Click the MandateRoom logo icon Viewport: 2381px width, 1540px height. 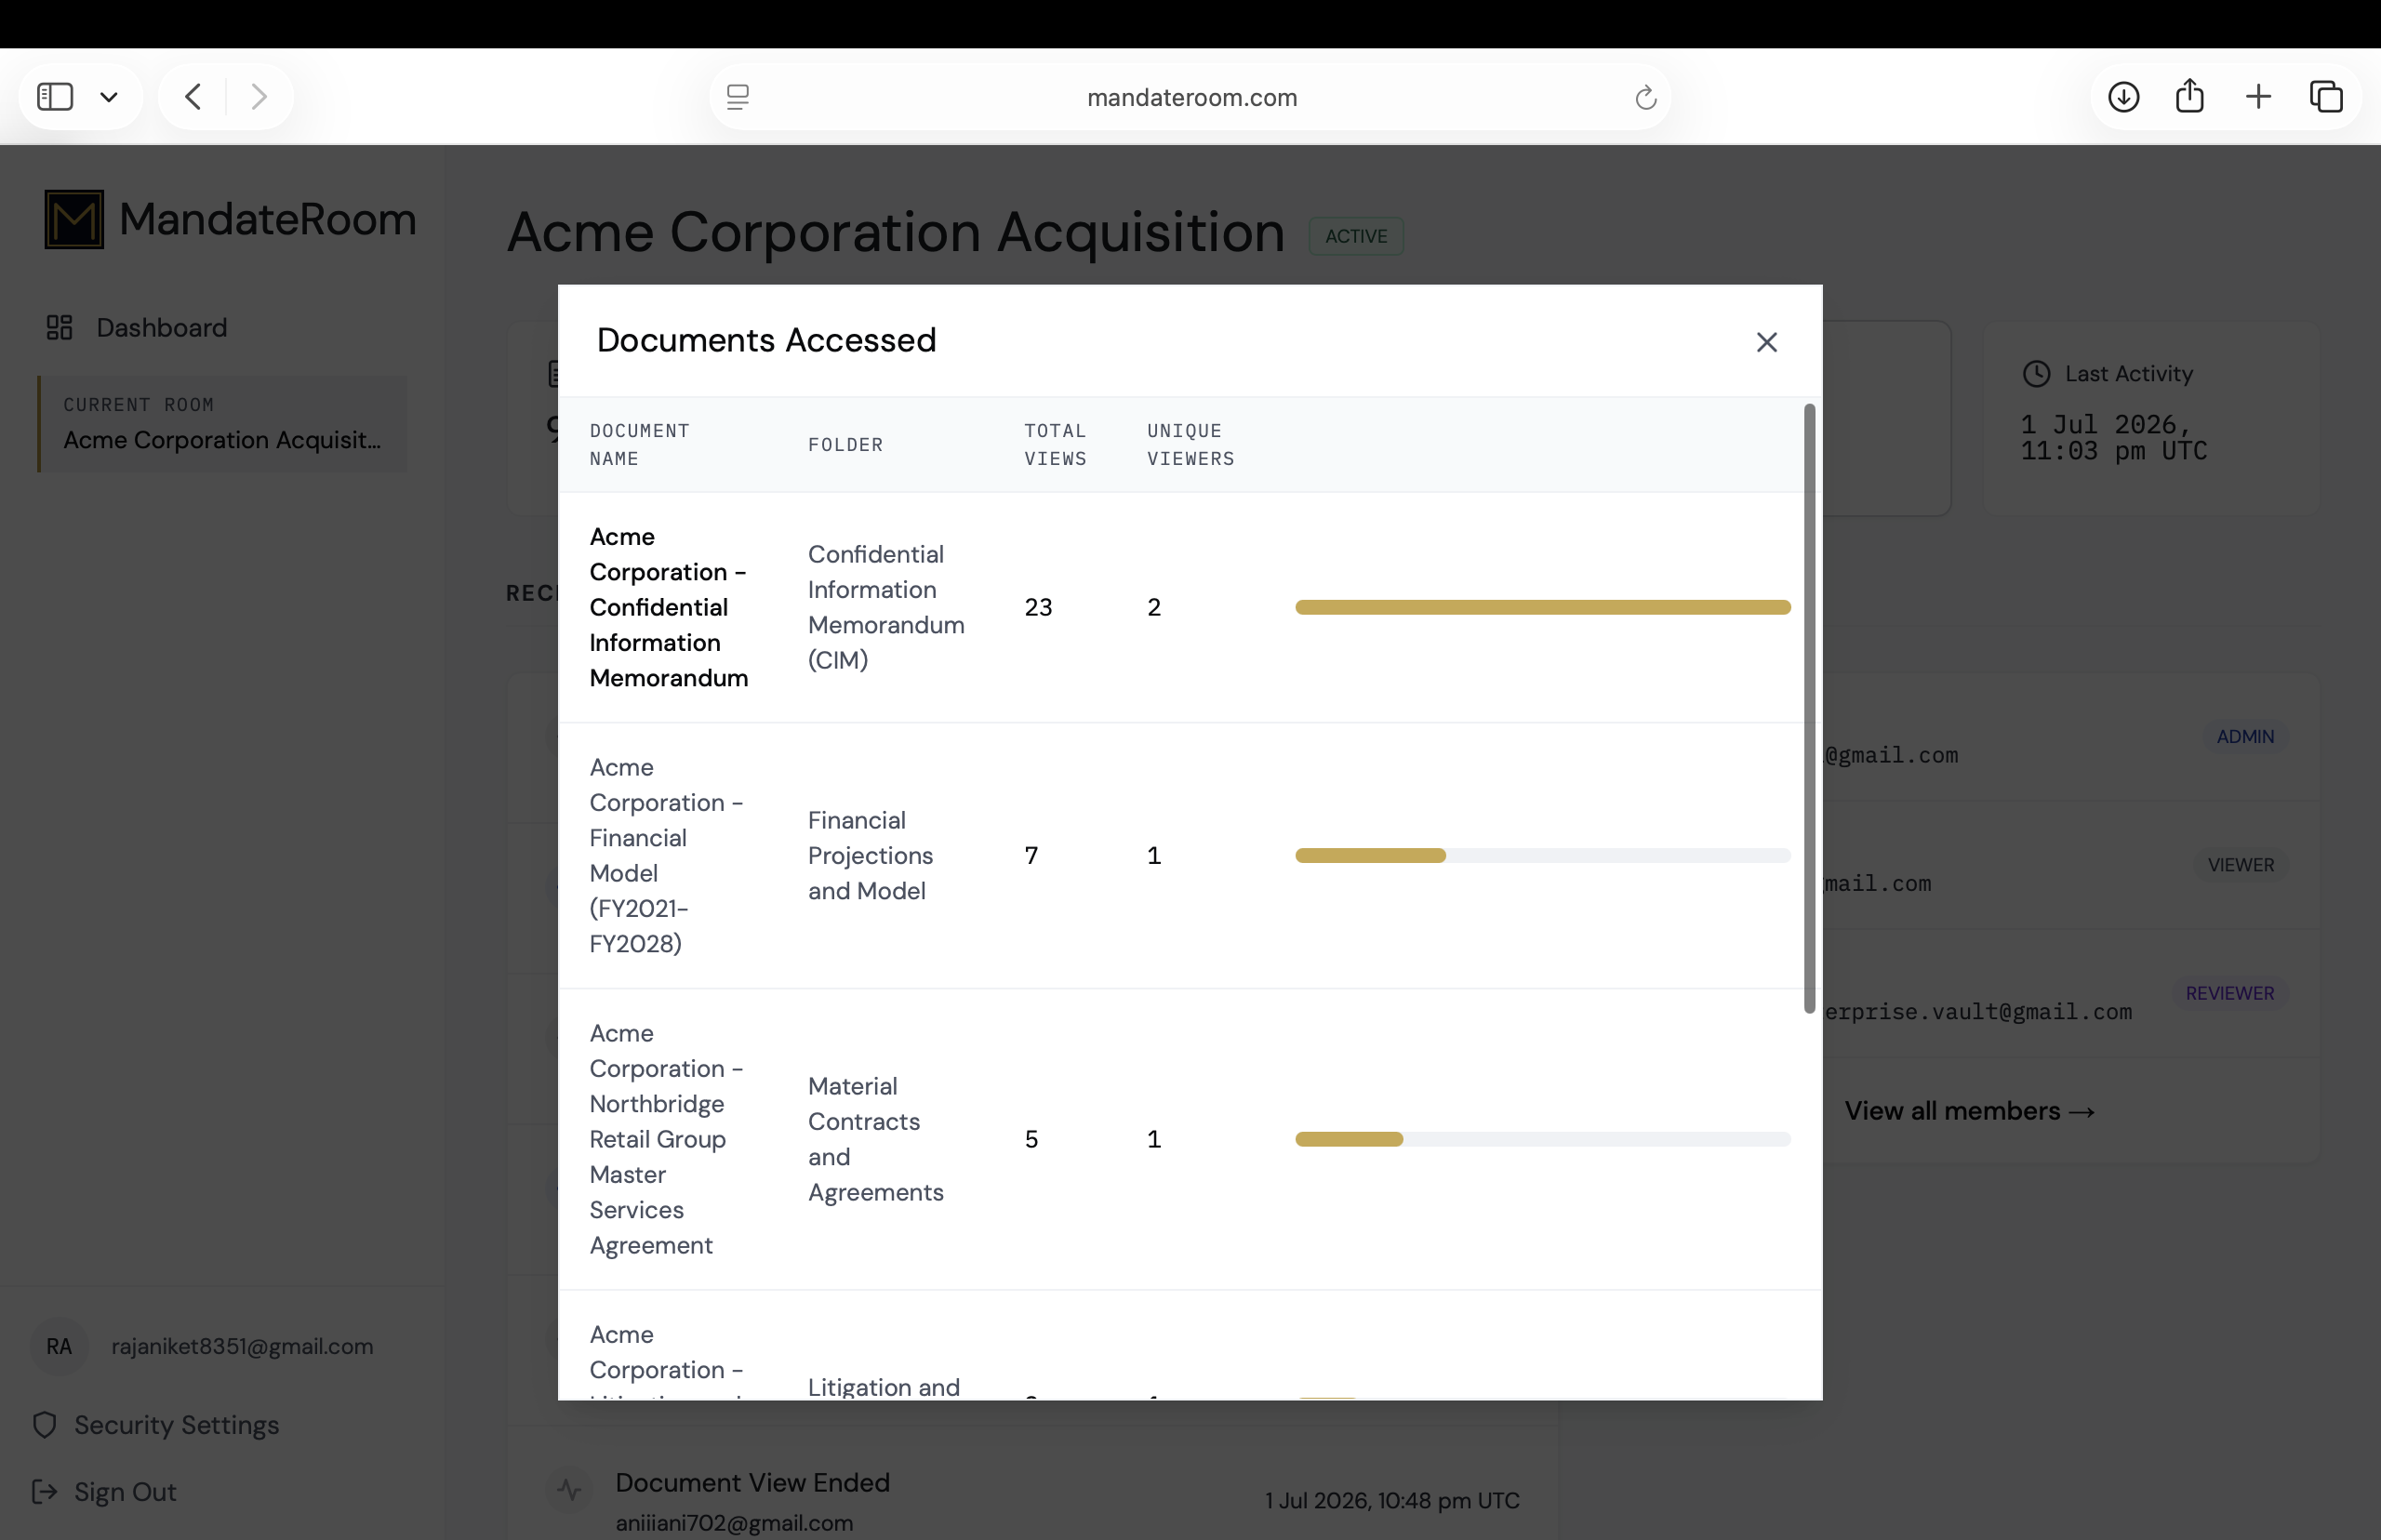tap(74, 219)
